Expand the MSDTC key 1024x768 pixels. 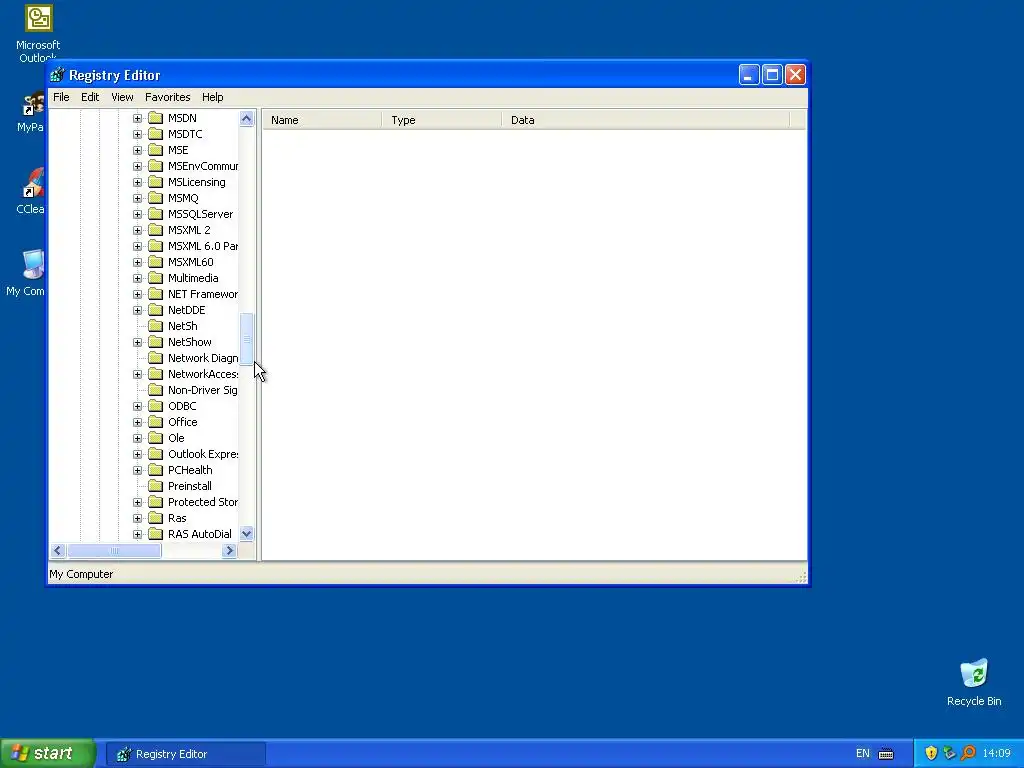(x=137, y=134)
